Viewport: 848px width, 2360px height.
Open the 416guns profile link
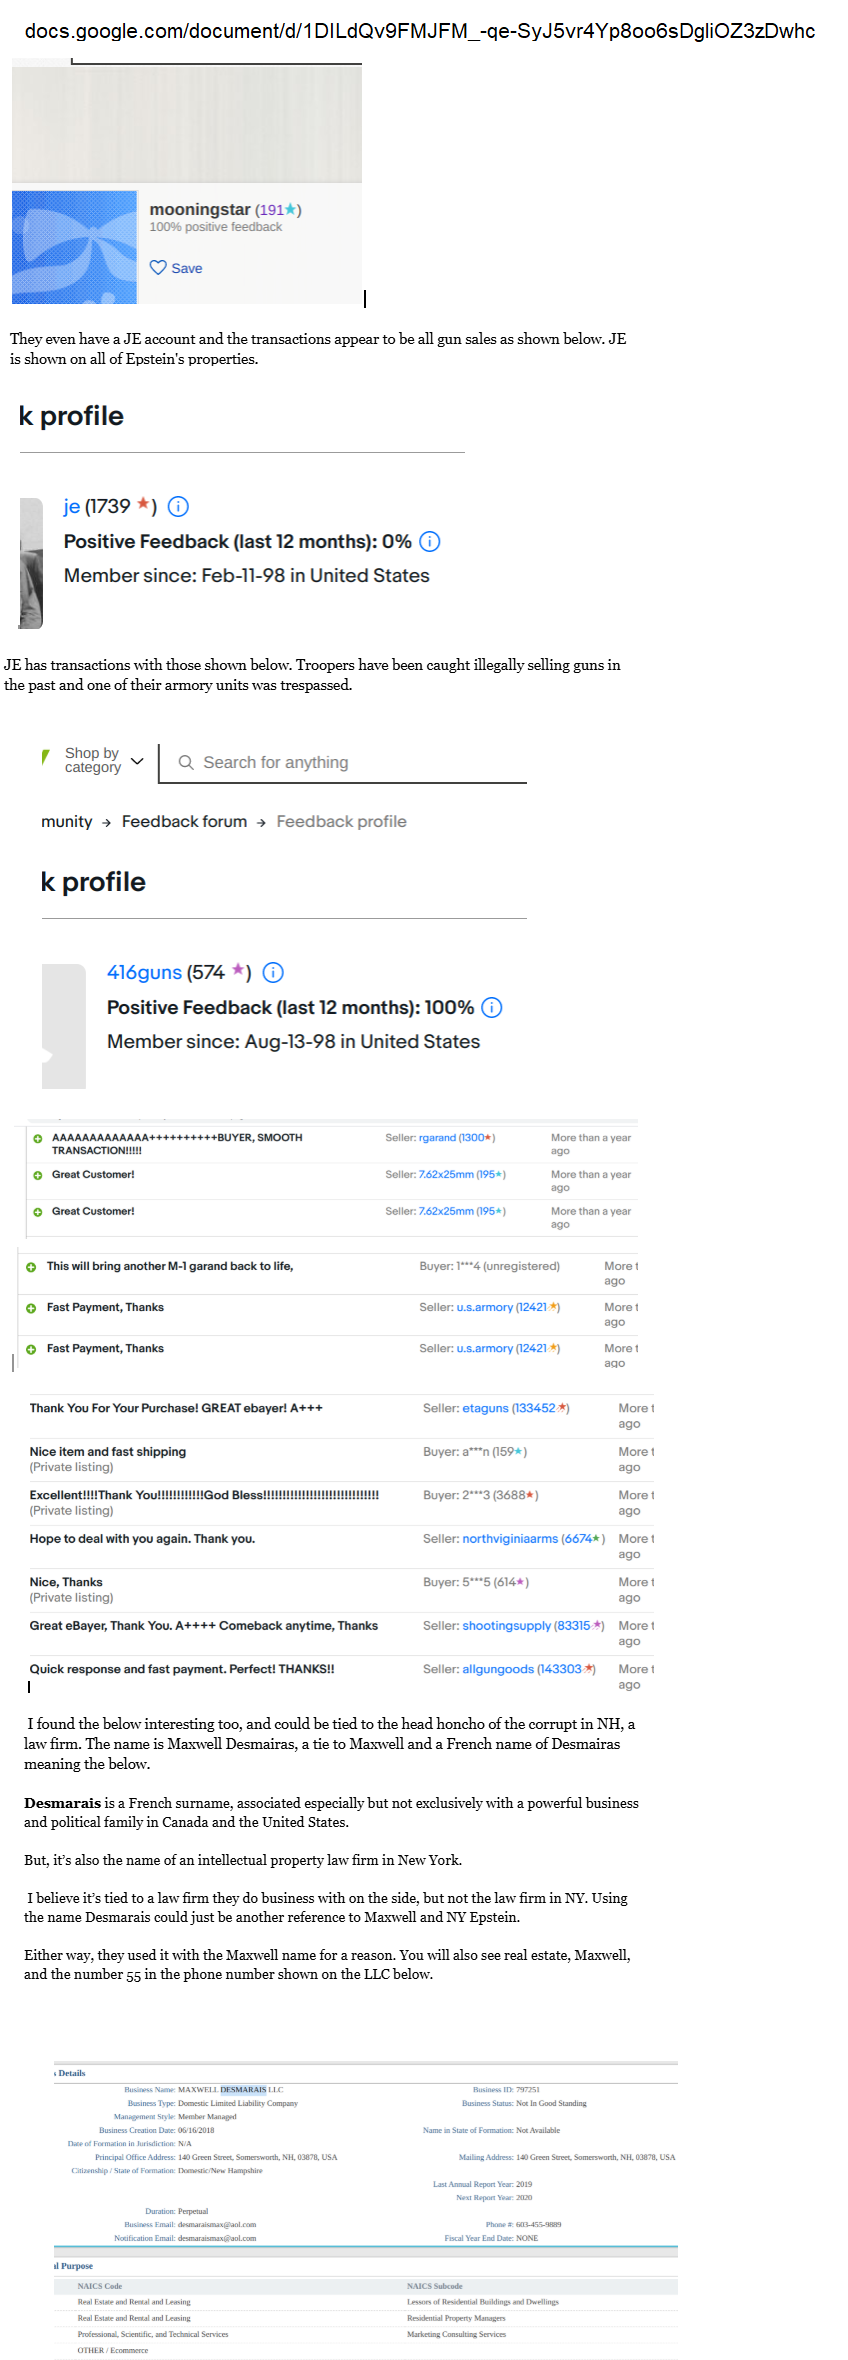click(144, 972)
